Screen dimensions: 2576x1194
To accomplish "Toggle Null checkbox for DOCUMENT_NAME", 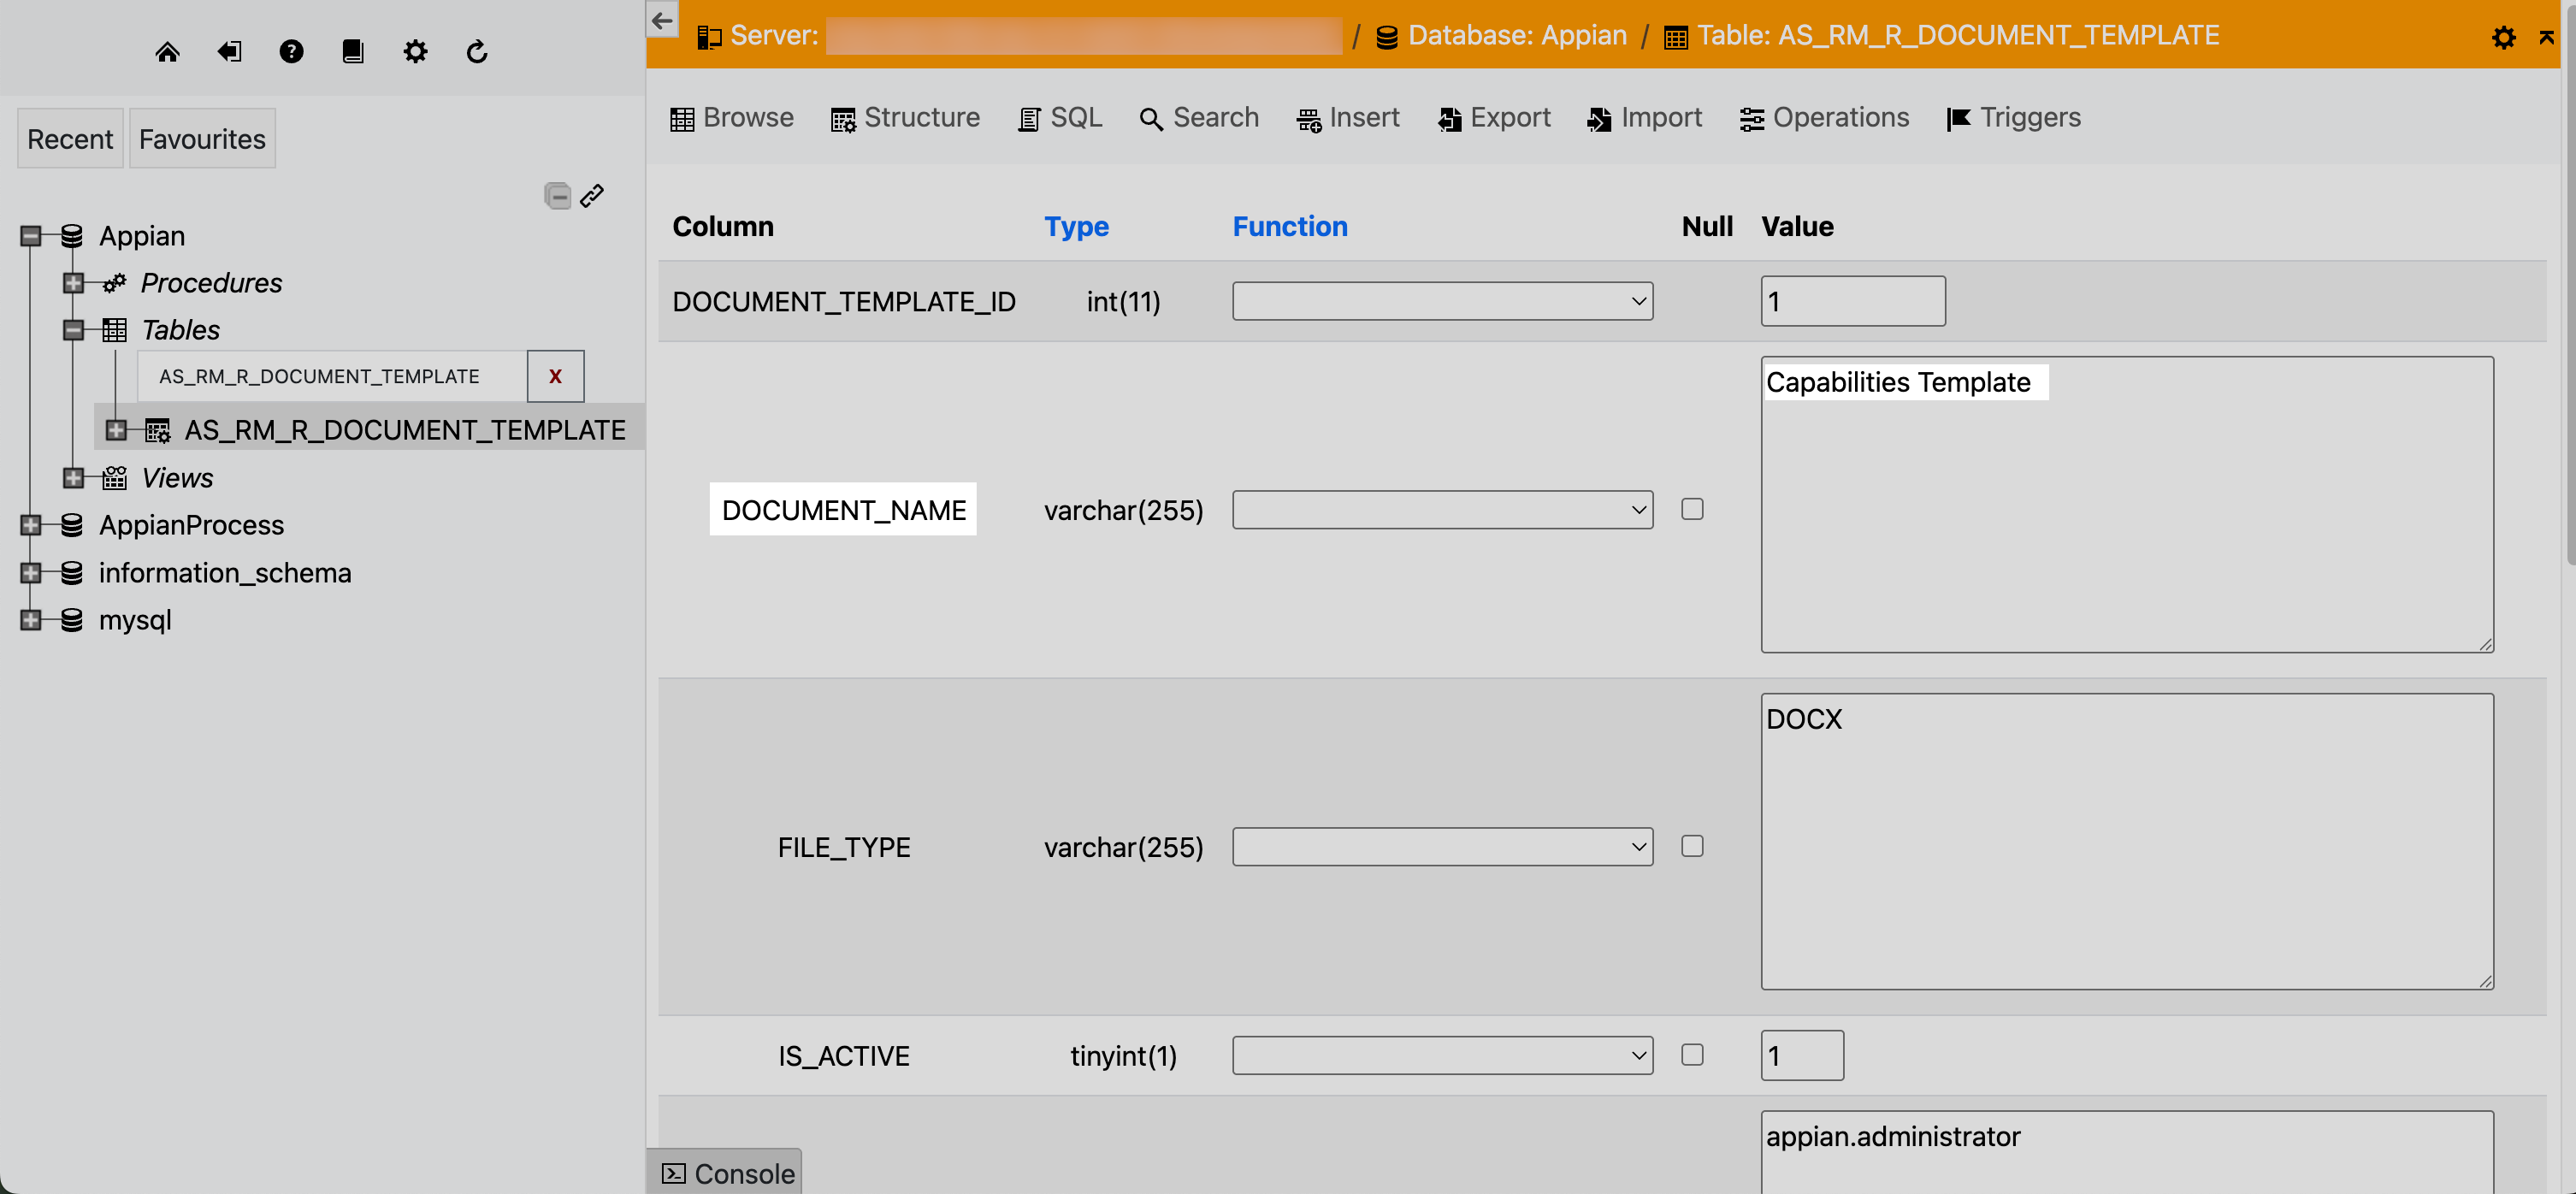I will tap(1692, 509).
